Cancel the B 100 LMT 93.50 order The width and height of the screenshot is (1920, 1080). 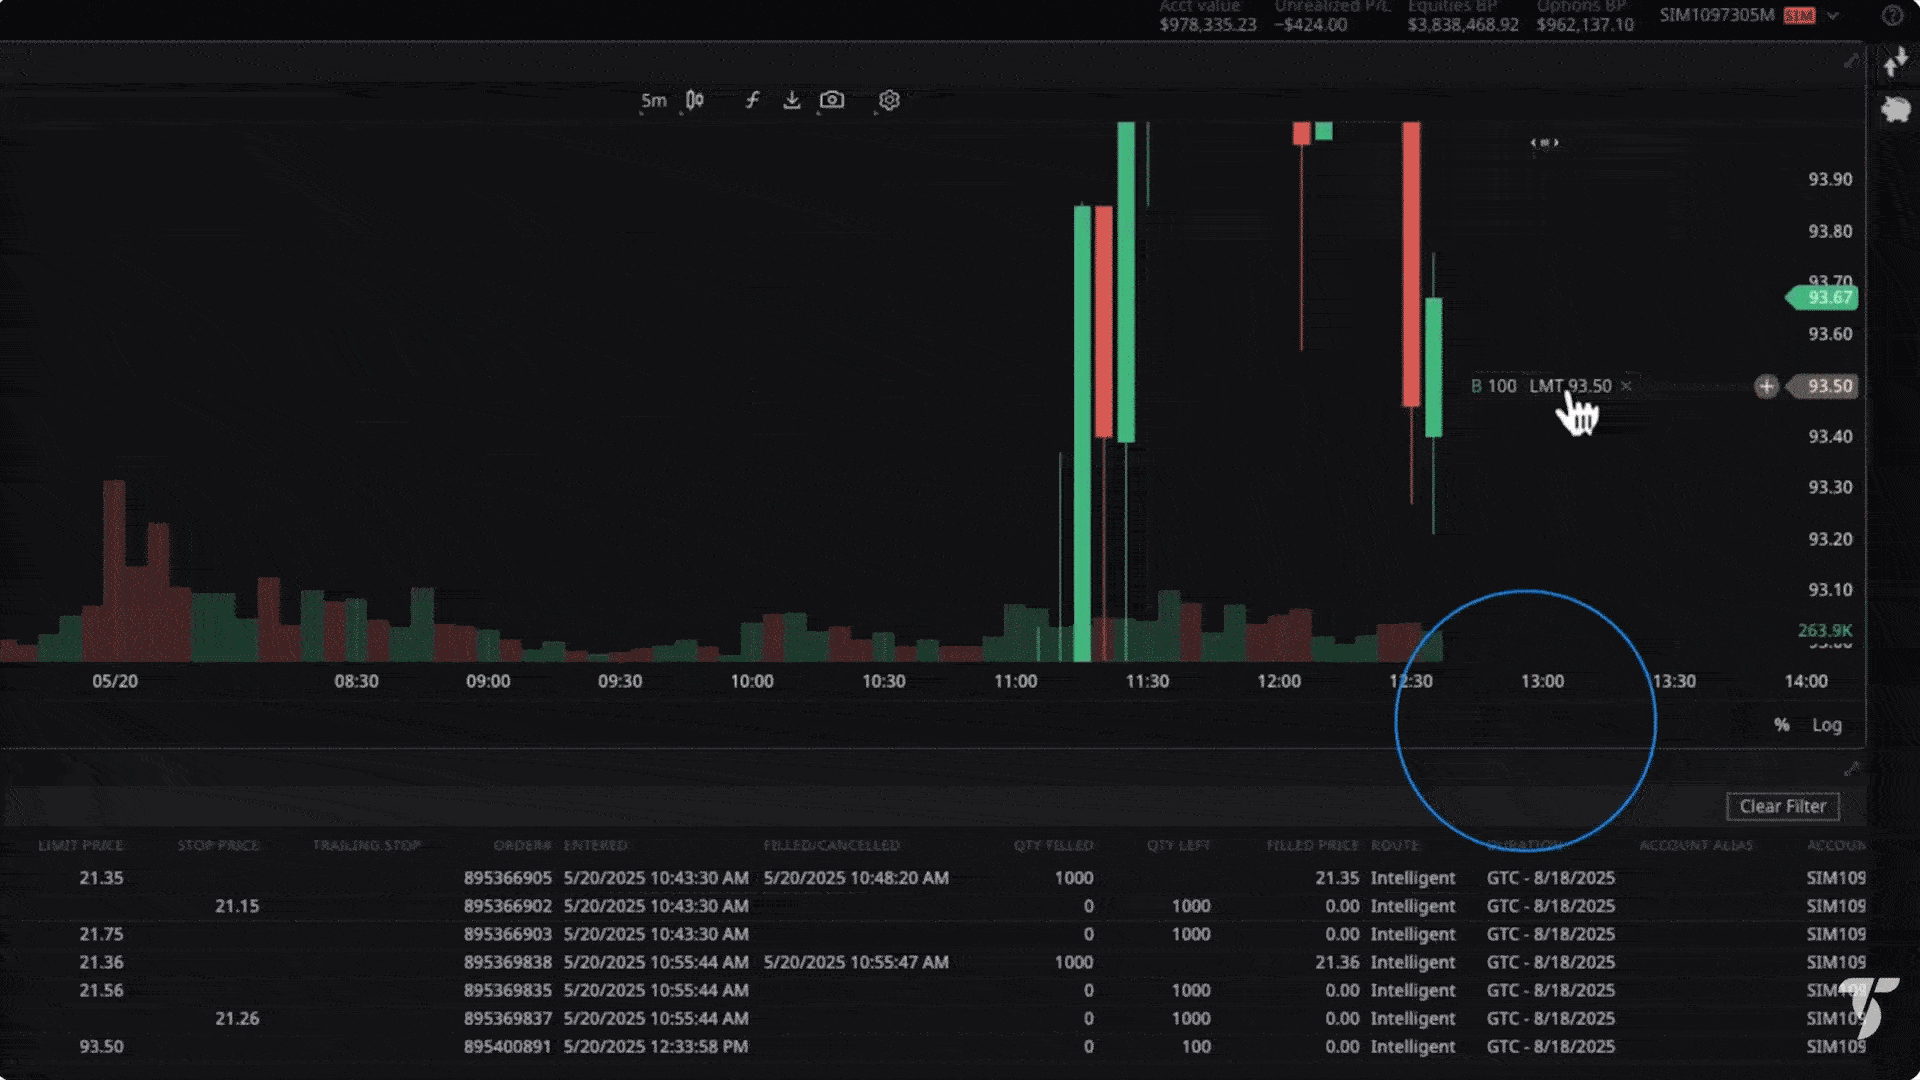coord(1626,386)
